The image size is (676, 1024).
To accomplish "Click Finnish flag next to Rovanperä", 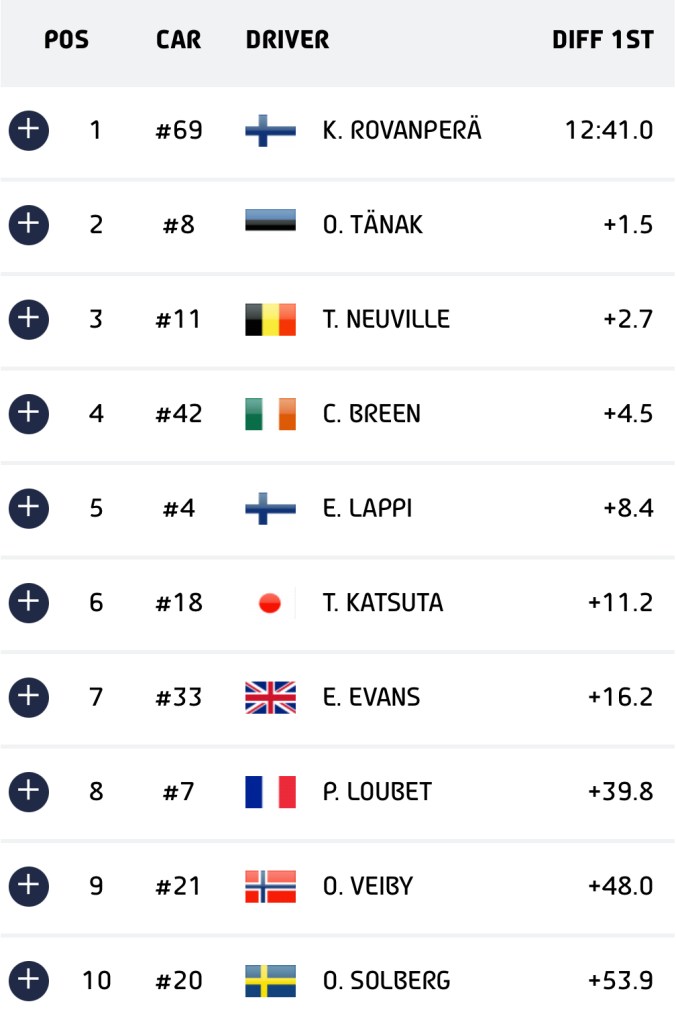I will click(x=270, y=130).
